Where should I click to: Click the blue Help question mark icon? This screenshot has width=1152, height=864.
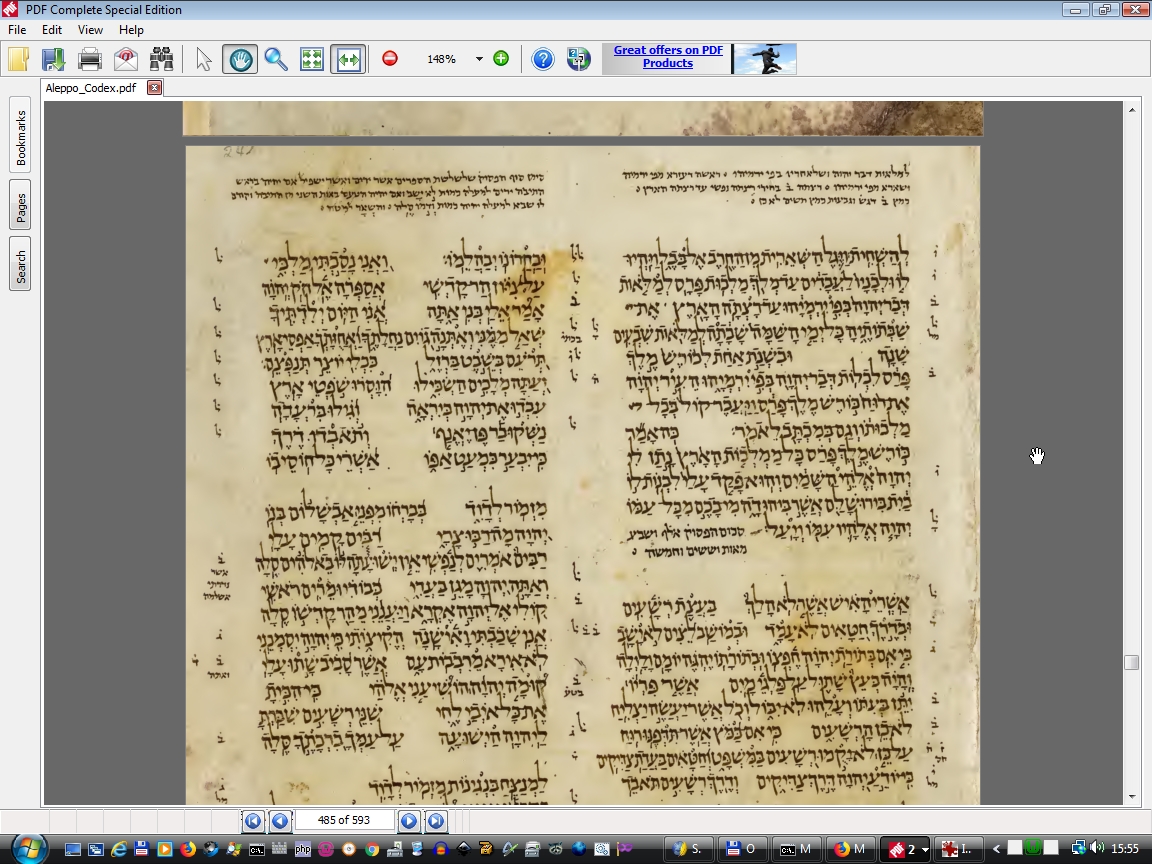543,59
